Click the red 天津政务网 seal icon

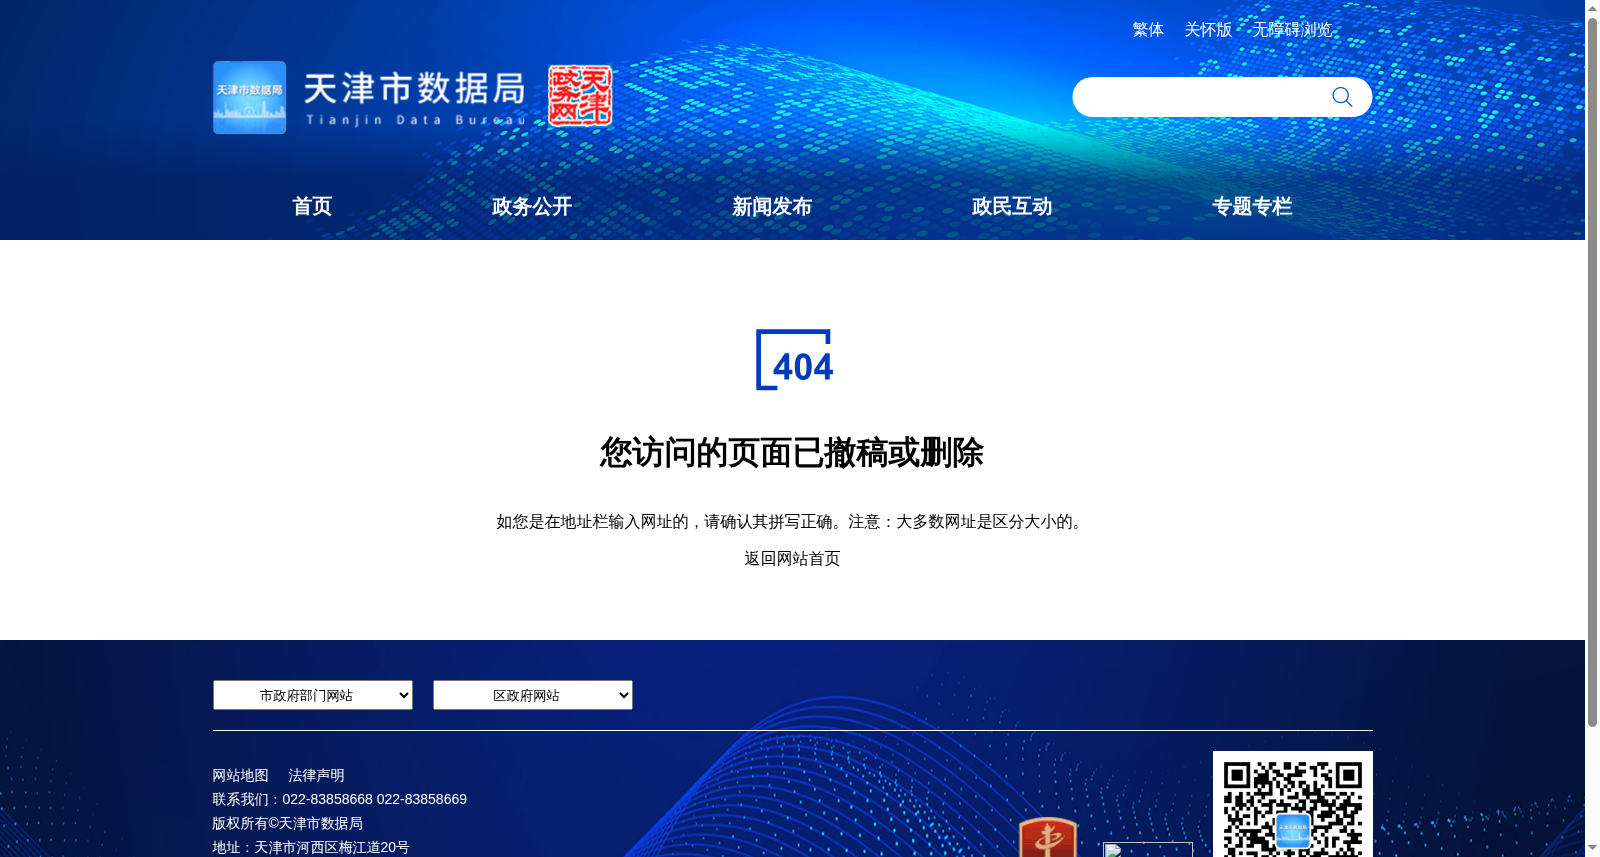580,96
